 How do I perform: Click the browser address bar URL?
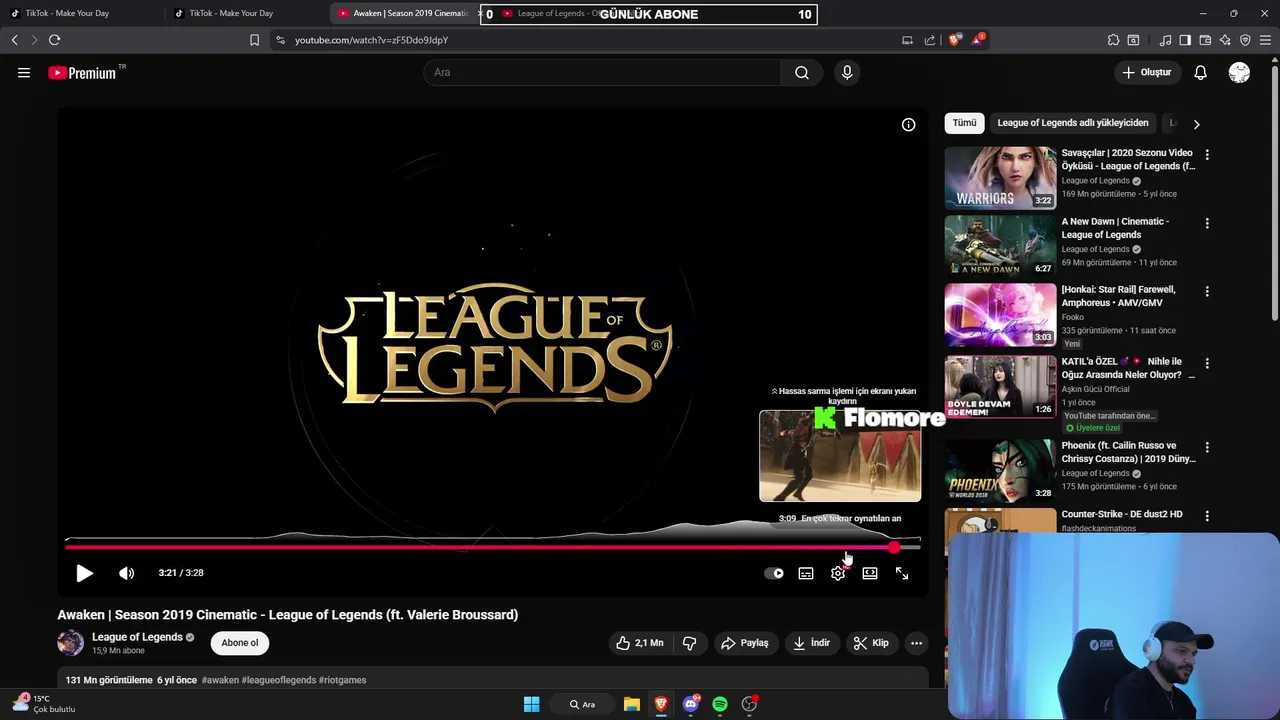[x=371, y=40]
